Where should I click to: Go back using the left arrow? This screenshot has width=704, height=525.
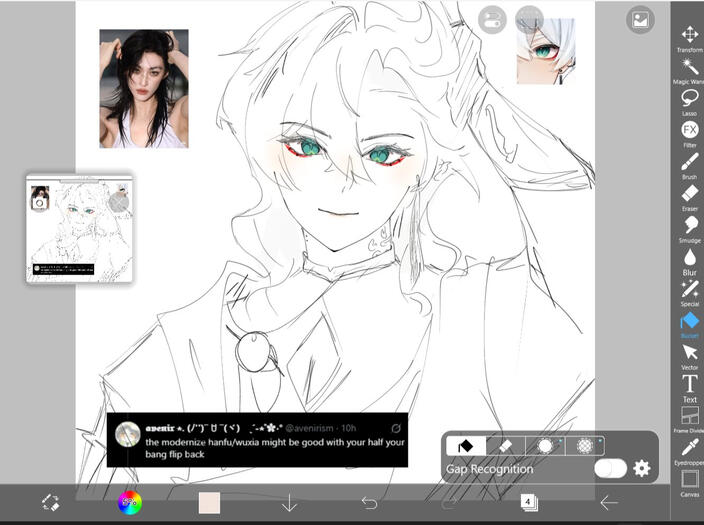pos(608,503)
